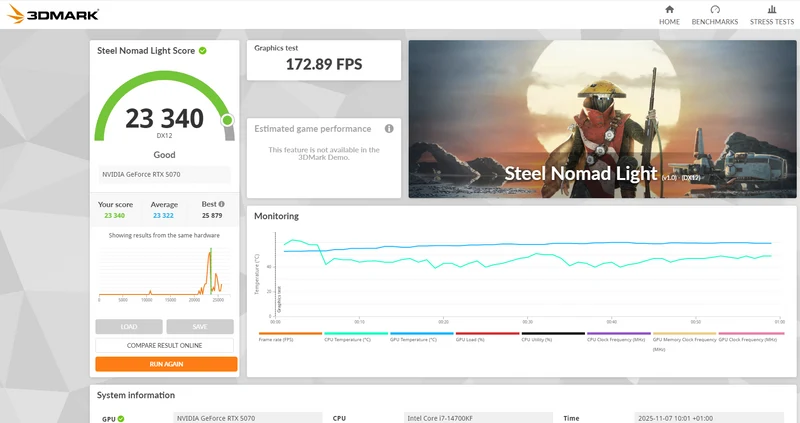The image size is (800, 423).
Task: Click the score gauge indicator dot
Action: point(227,120)
